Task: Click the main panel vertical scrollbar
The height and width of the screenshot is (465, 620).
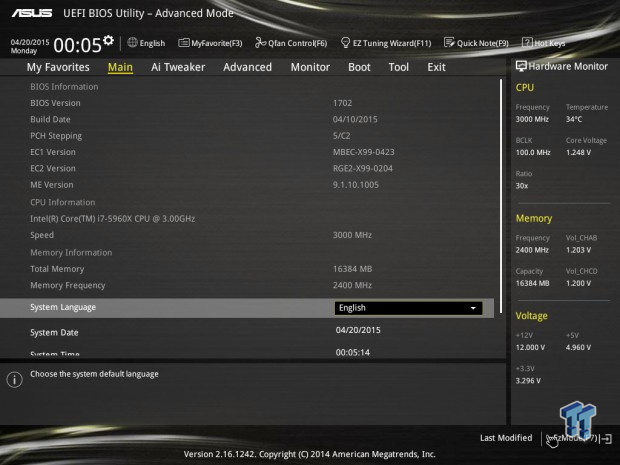Action: tap(501, 196)
